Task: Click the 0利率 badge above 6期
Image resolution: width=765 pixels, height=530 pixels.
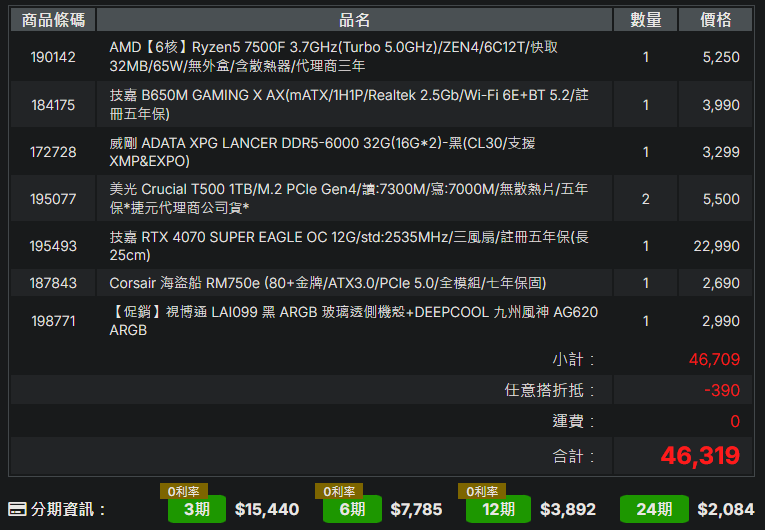Action: (x=339, y=491)
